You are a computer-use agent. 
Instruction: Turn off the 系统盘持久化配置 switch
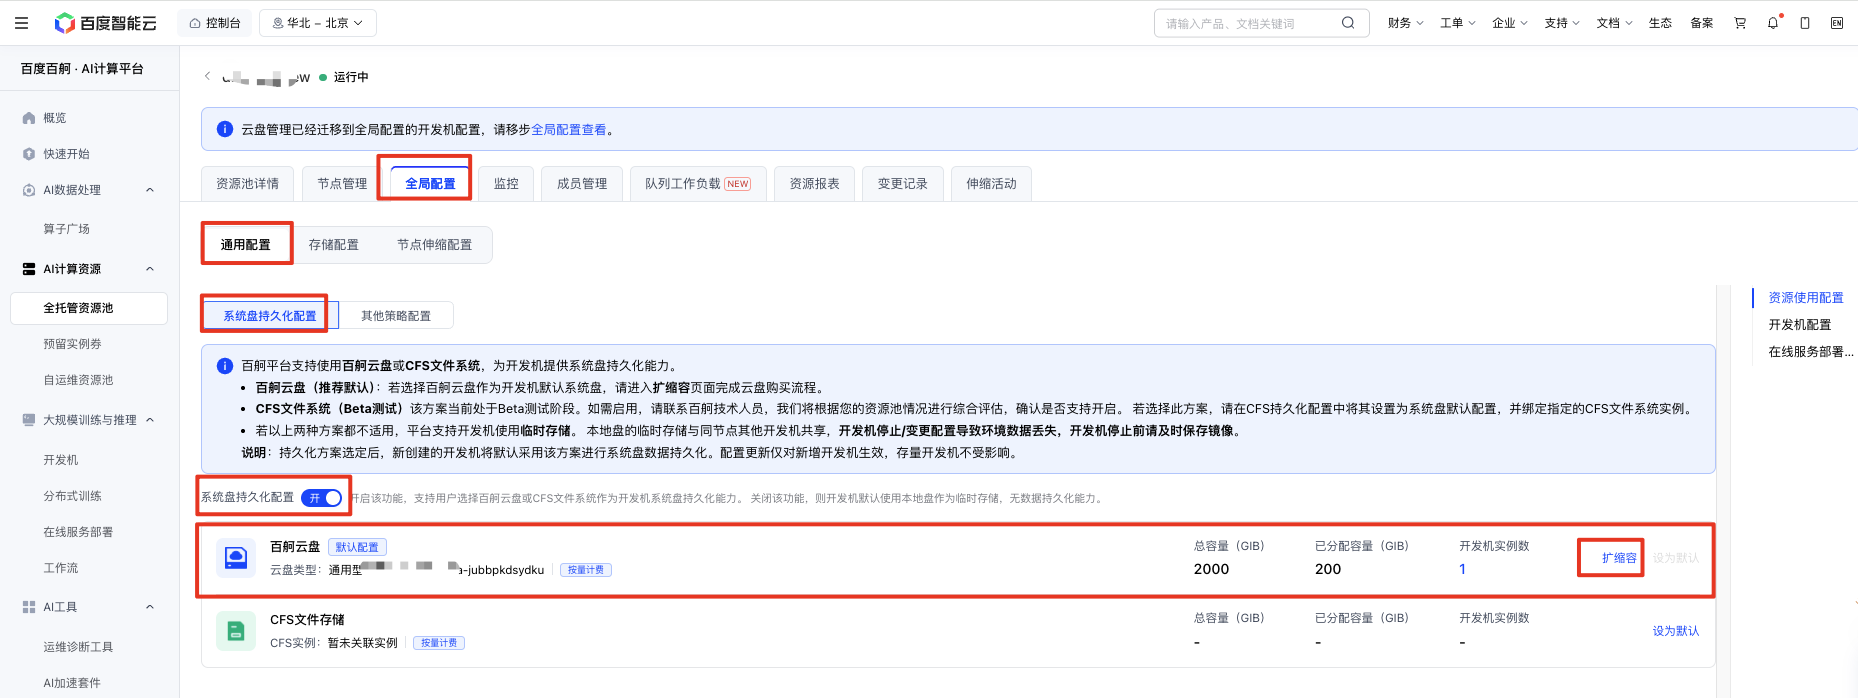click(x=321, y=497)
